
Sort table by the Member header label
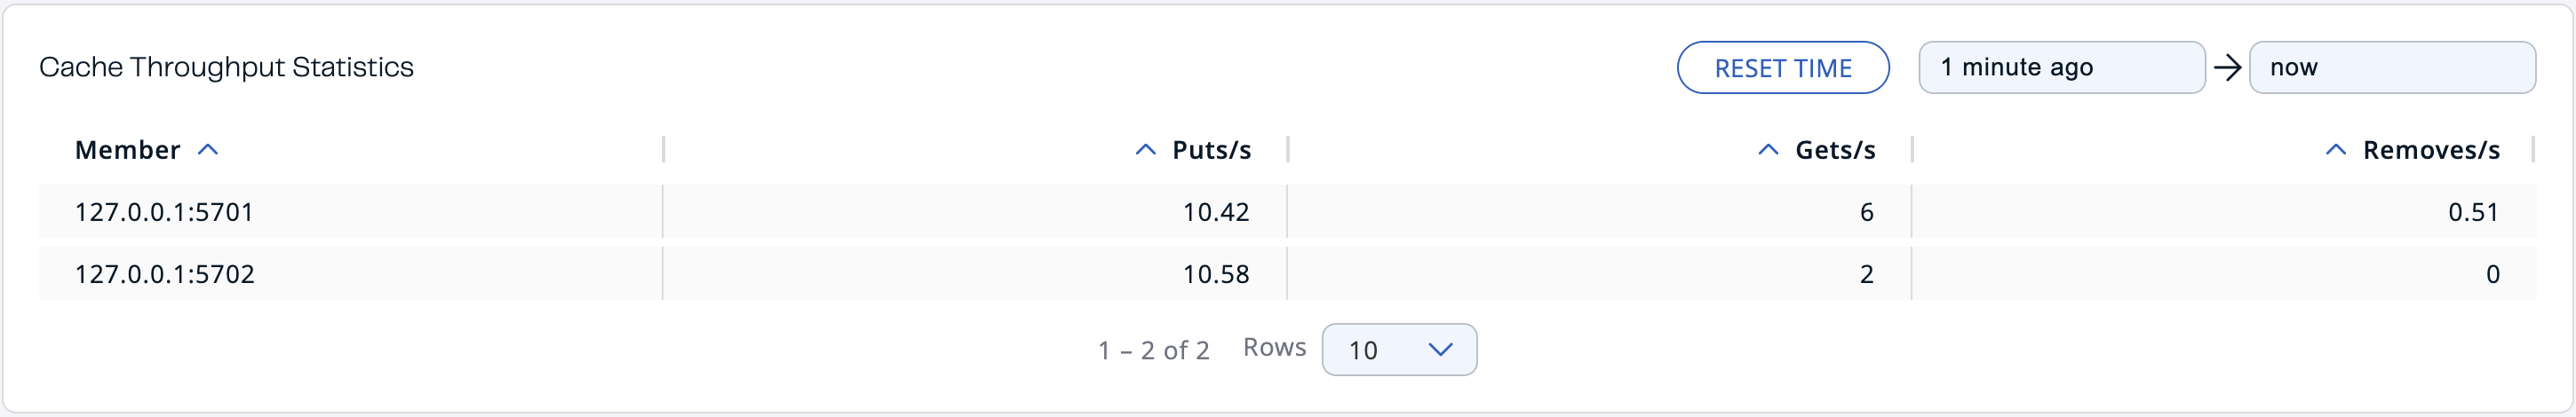(x=127, y=150)
